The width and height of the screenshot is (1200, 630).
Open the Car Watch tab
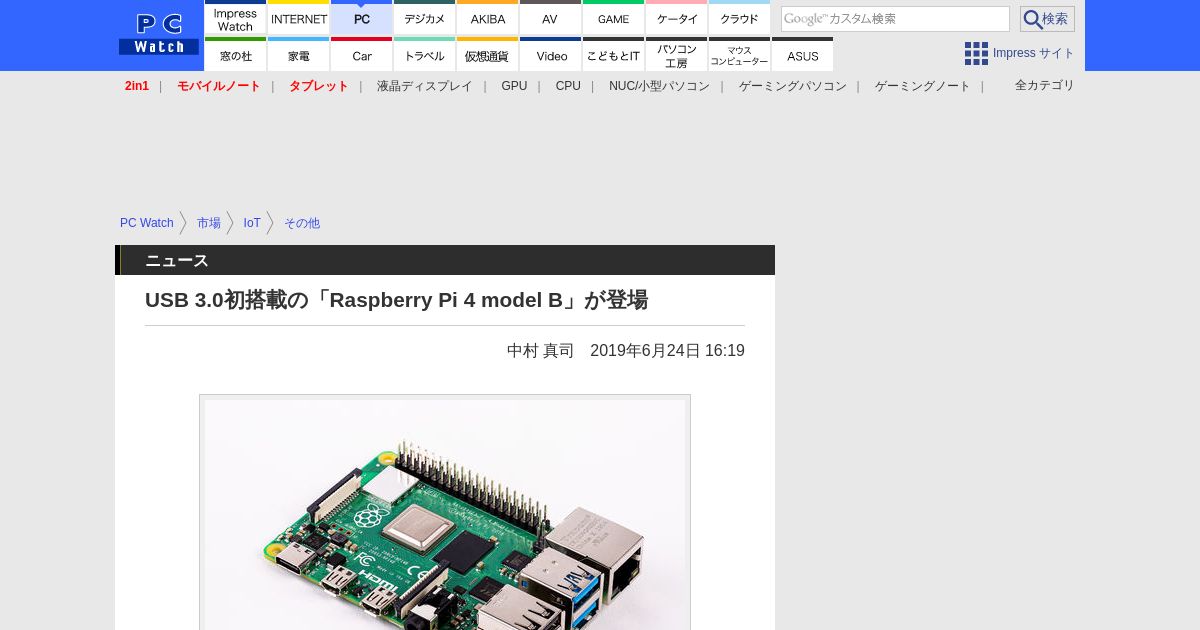click(x=361, y=54)
